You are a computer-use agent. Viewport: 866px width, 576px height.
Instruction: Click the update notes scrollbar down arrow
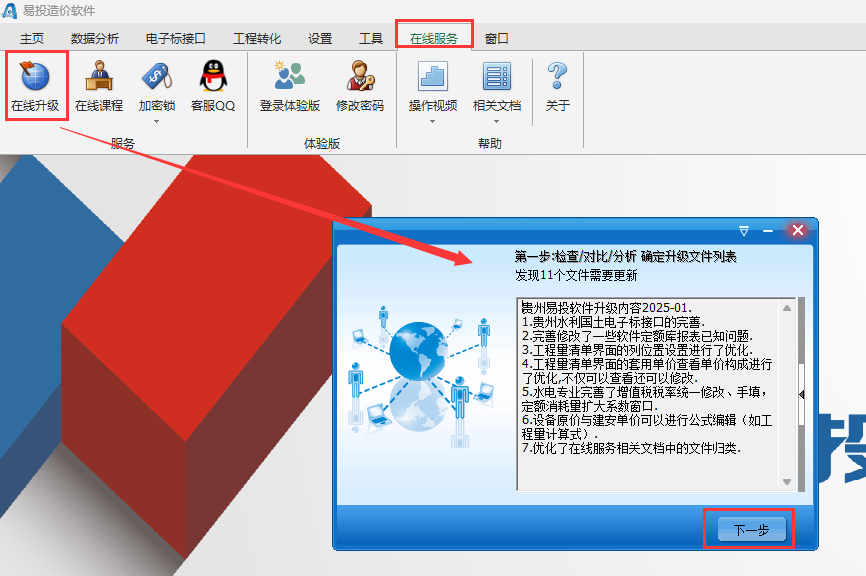point(787,482)
